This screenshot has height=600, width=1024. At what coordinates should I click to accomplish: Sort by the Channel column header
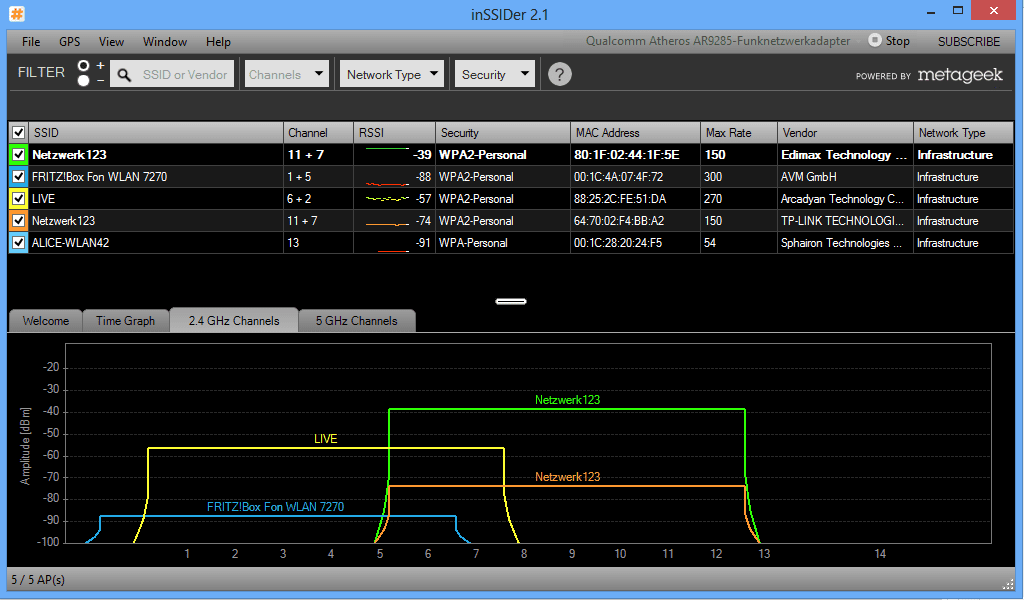pos(318,133)
